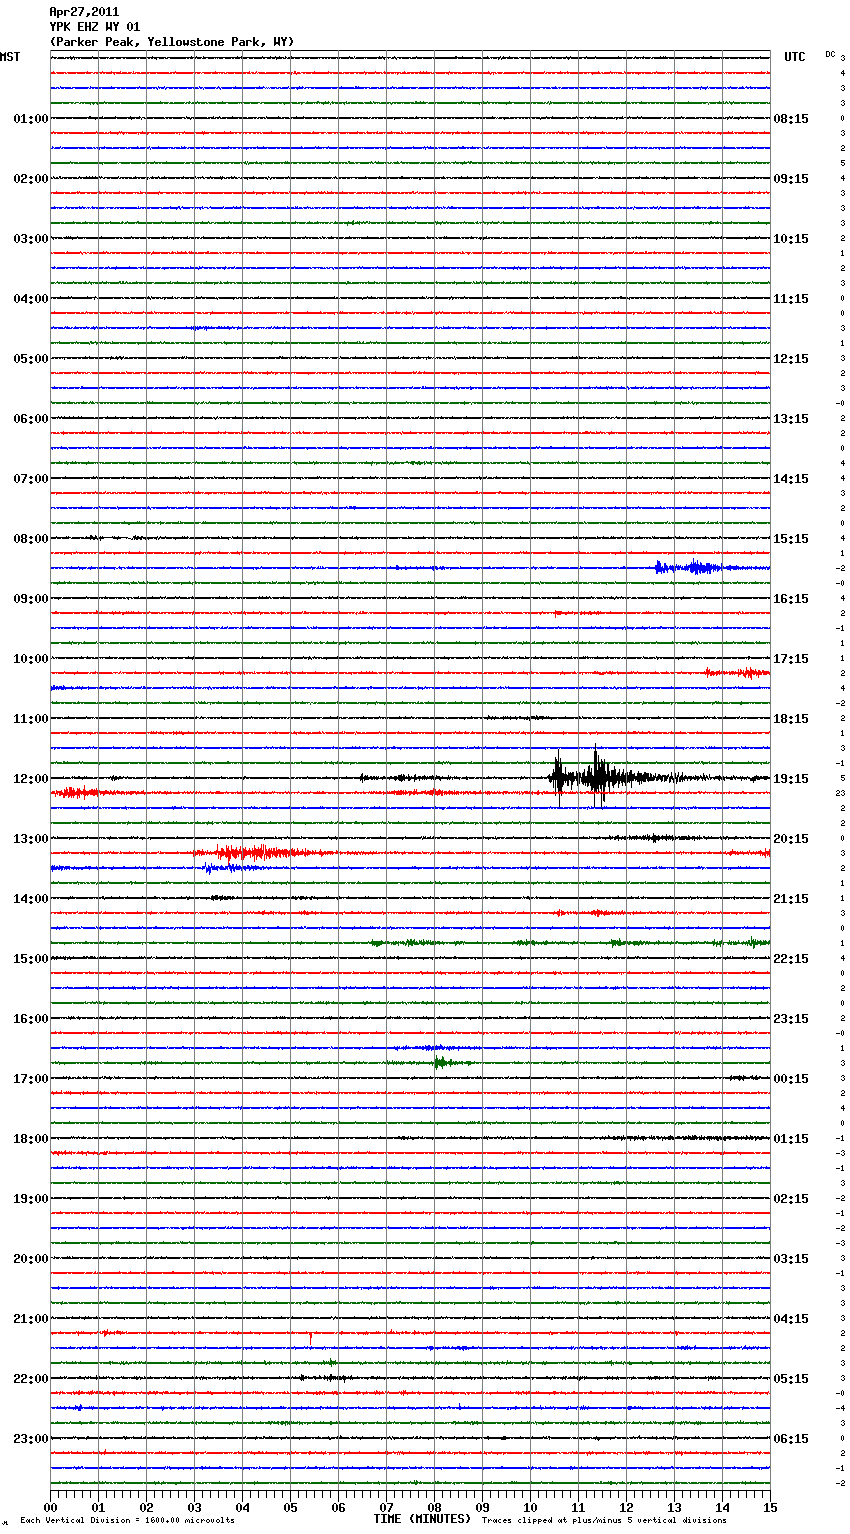Click minute tick label 05 on time axis
850x1534 pixels.
[x=290, y=1507]
